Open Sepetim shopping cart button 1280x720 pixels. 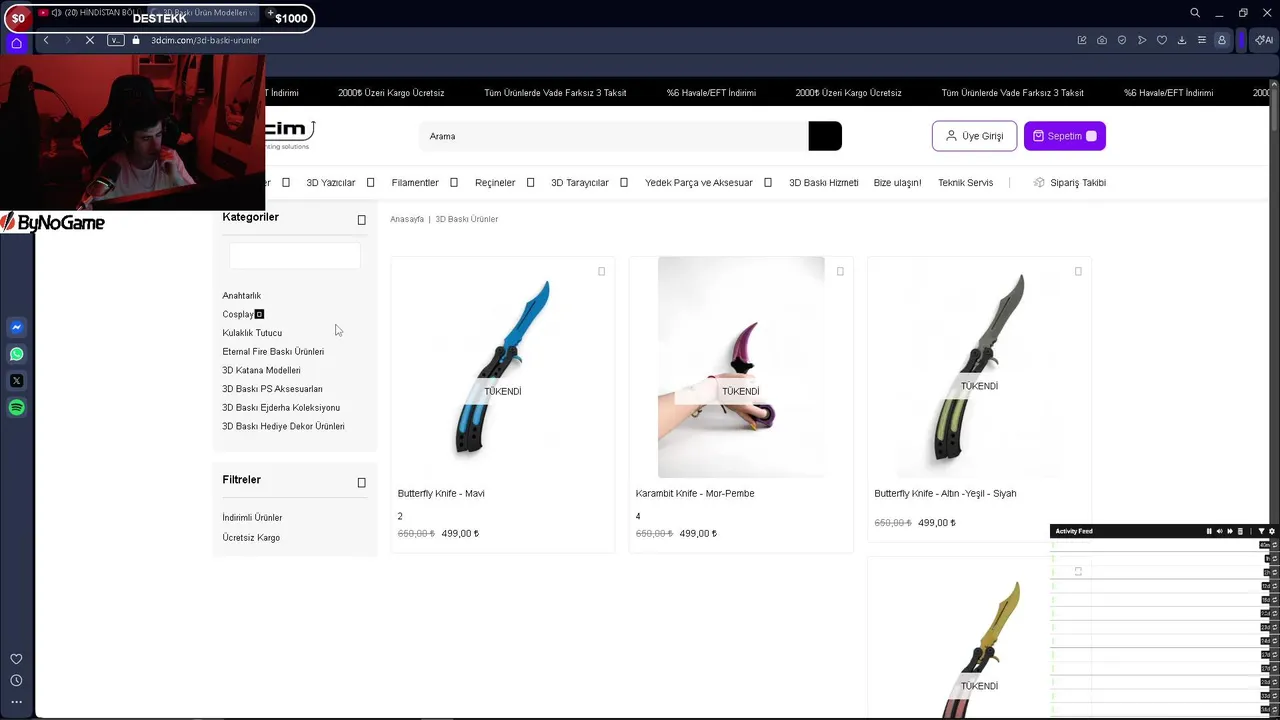coord(1065,136)
